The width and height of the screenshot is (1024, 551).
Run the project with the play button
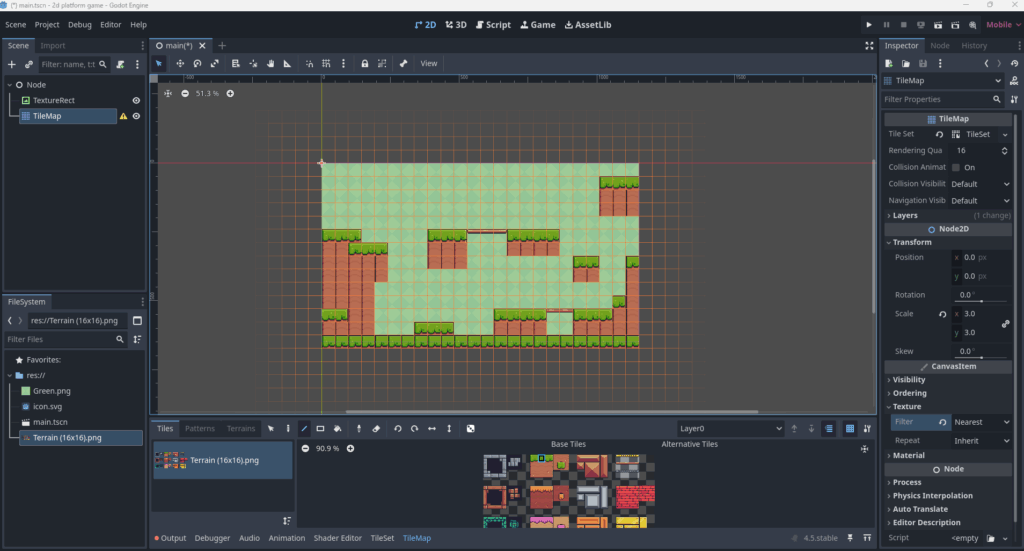click(869, 24)
